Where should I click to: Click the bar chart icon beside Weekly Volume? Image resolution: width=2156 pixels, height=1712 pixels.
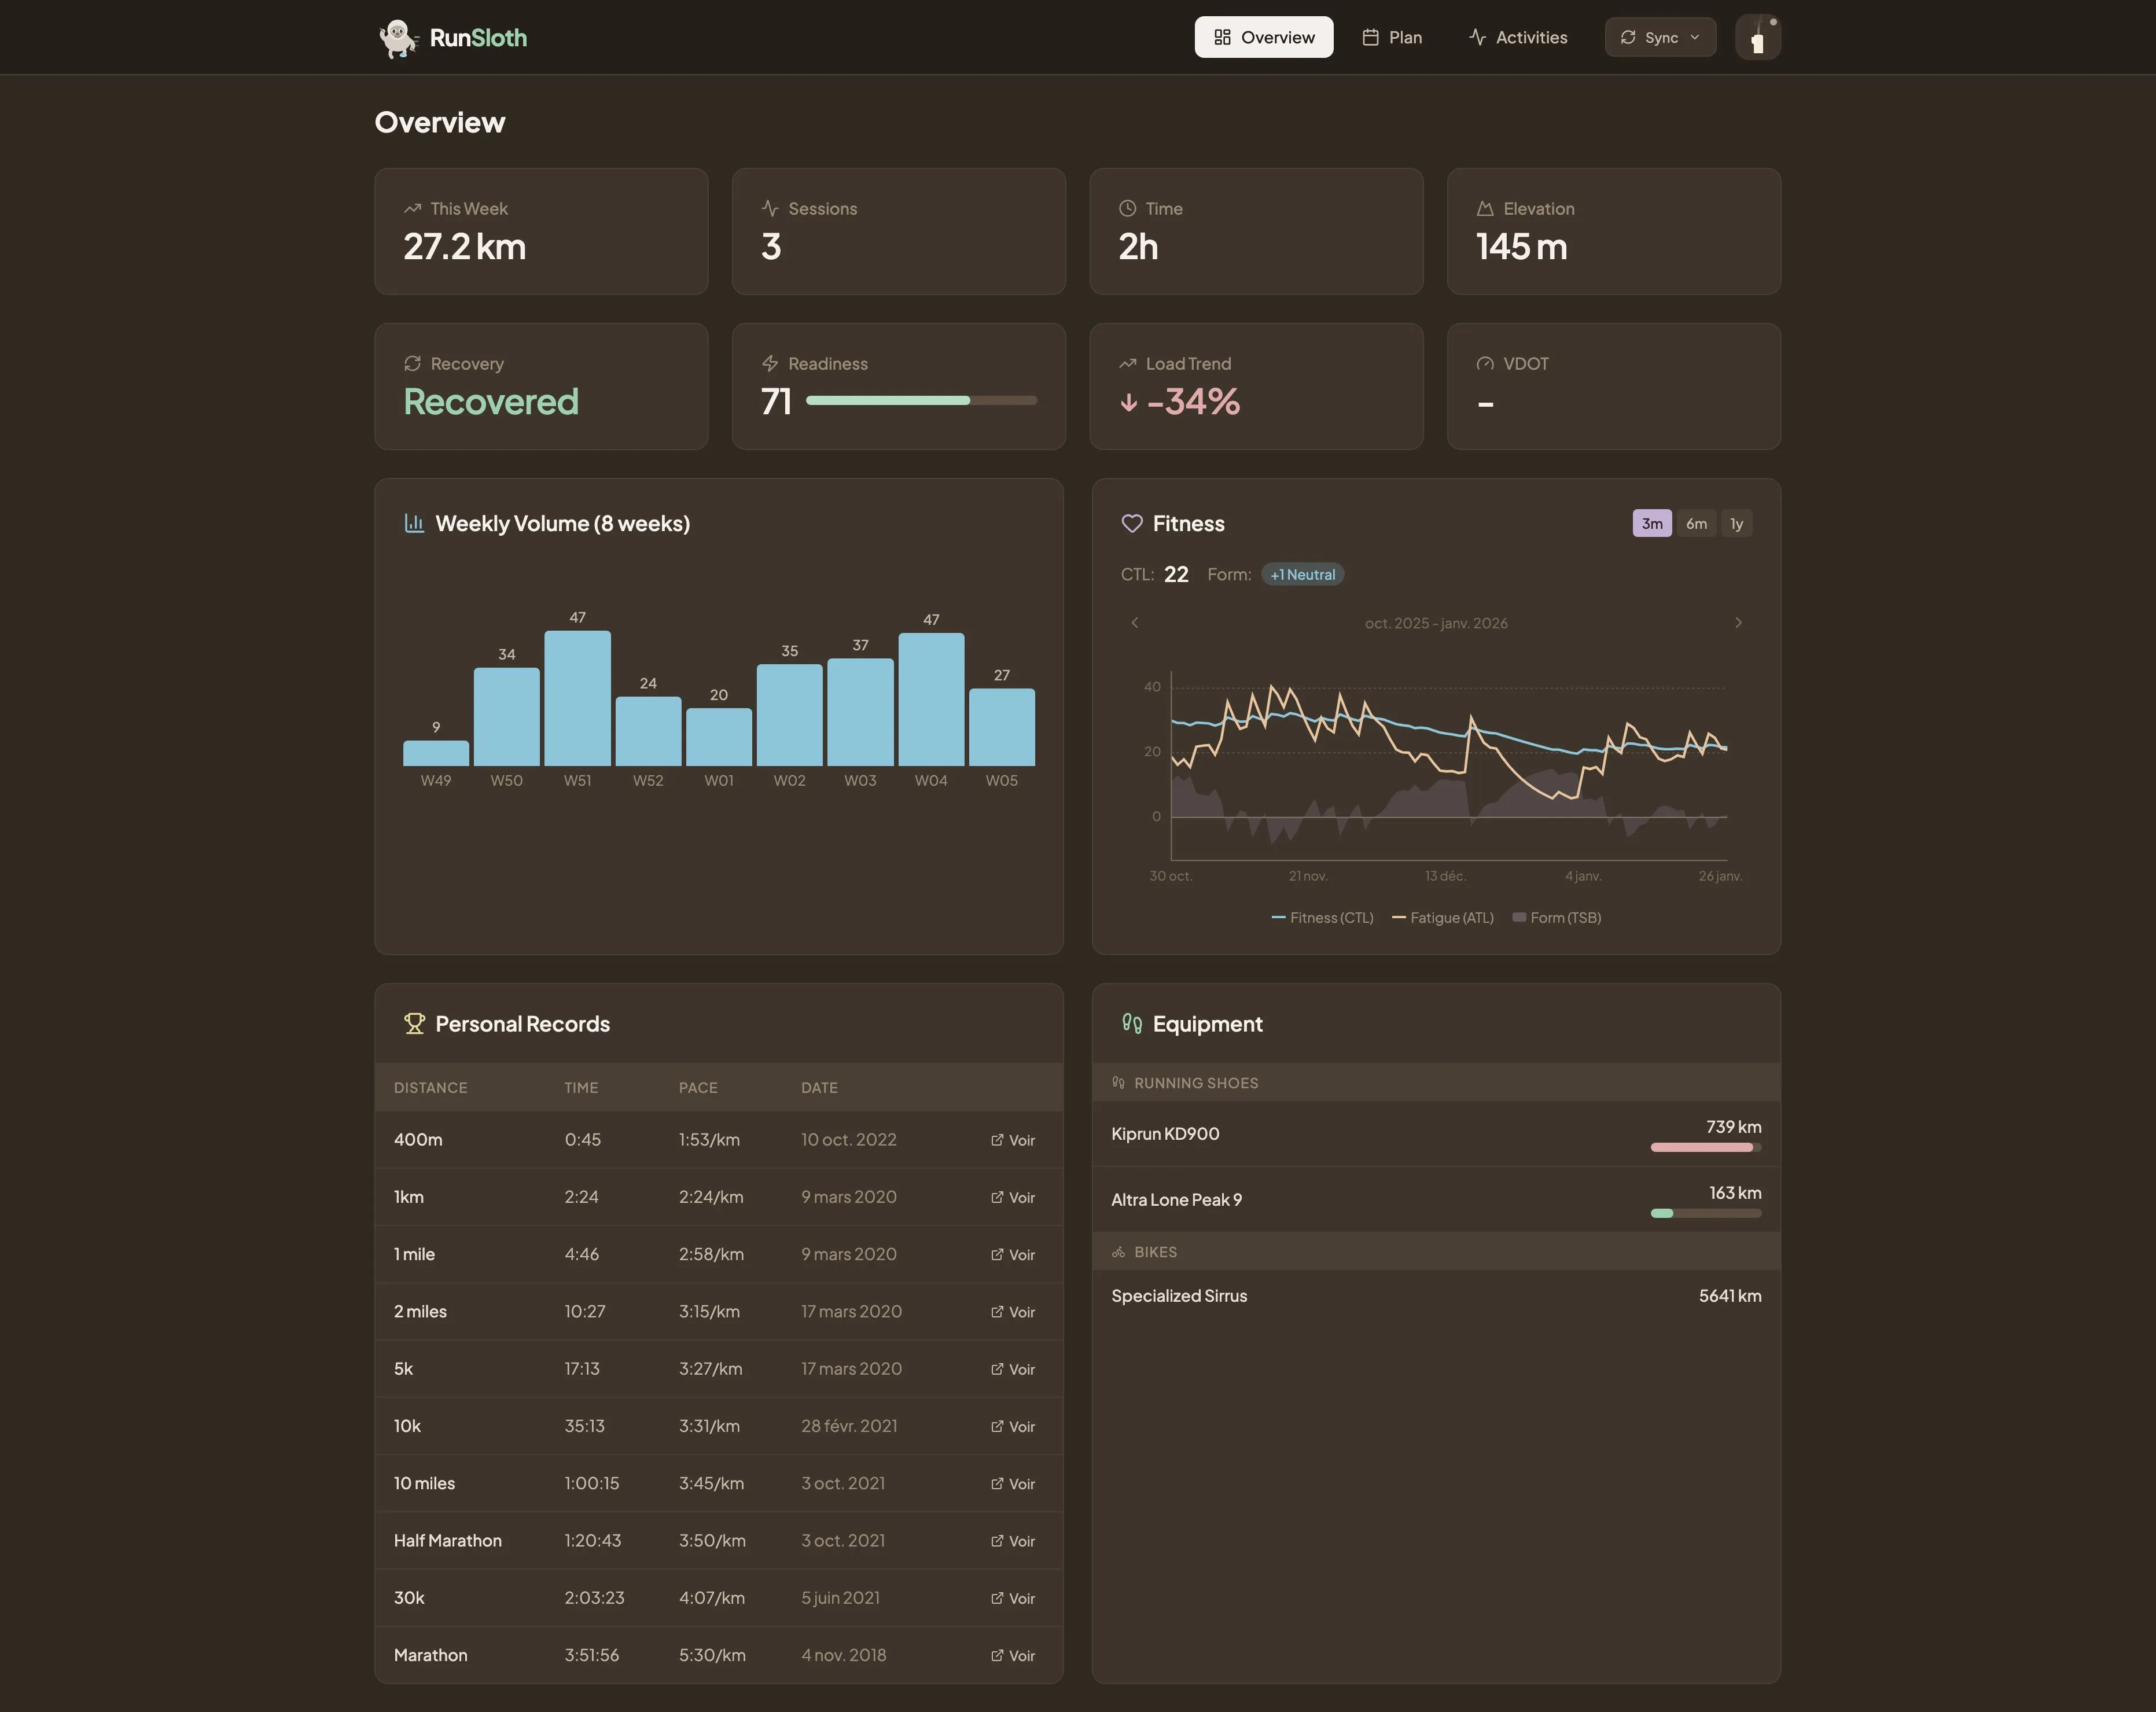[414, 523]
